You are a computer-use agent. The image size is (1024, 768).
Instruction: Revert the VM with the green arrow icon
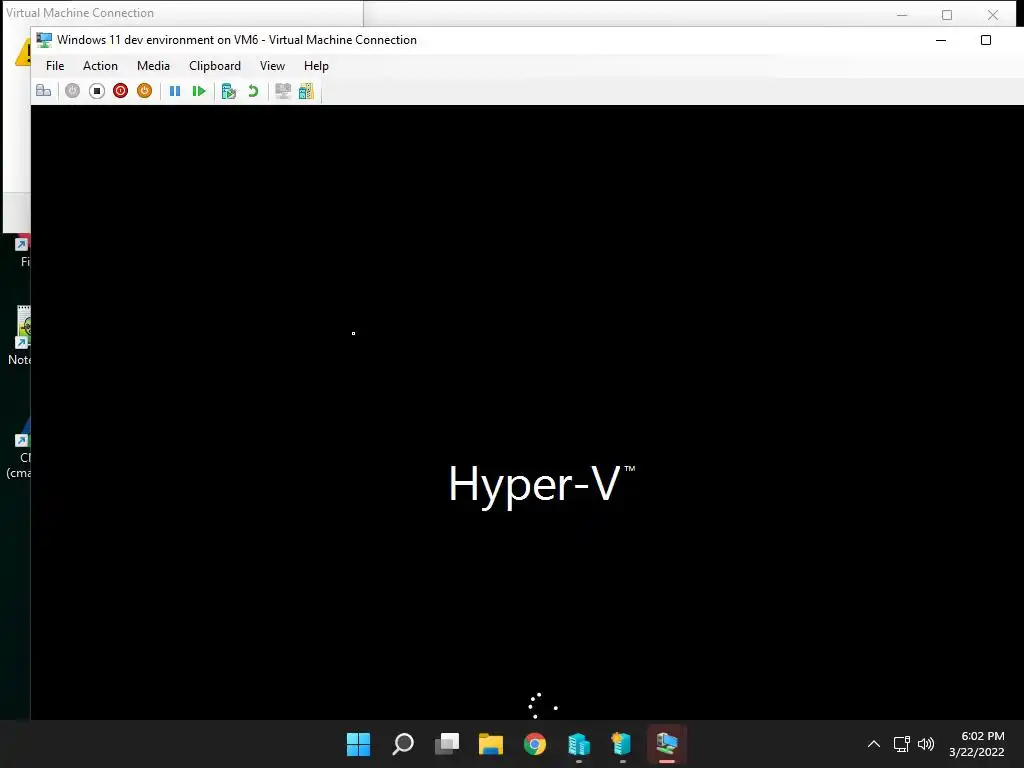pos(253,91)
